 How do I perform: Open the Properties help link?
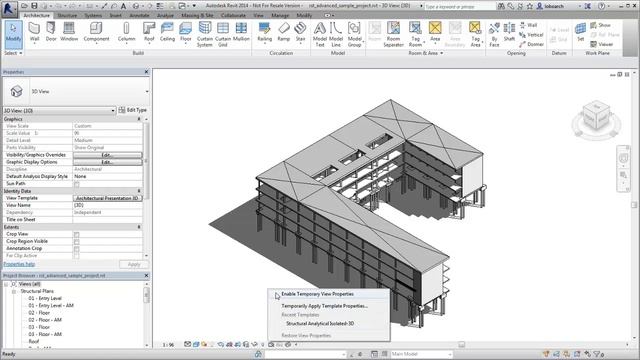pyautogui.click(x=19, y=264)
